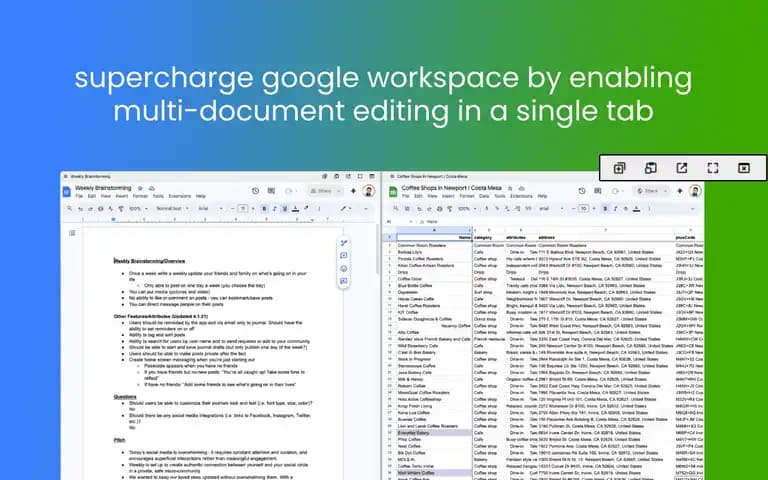
Task: Click the close-pane icon in enlarged callout toolbar
Action: 744,168
